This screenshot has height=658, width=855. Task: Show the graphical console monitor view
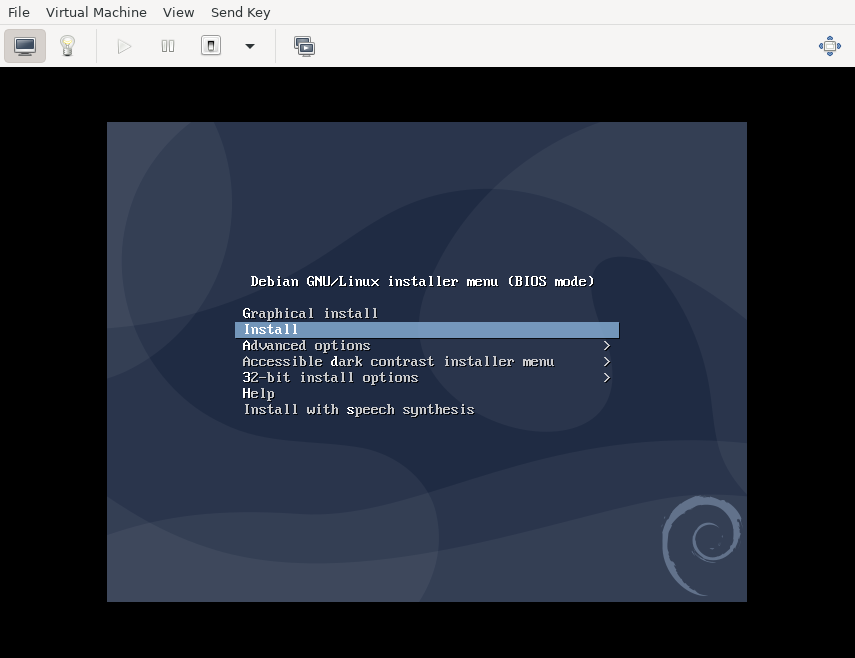pyautogui.click(x=25, y=46)
